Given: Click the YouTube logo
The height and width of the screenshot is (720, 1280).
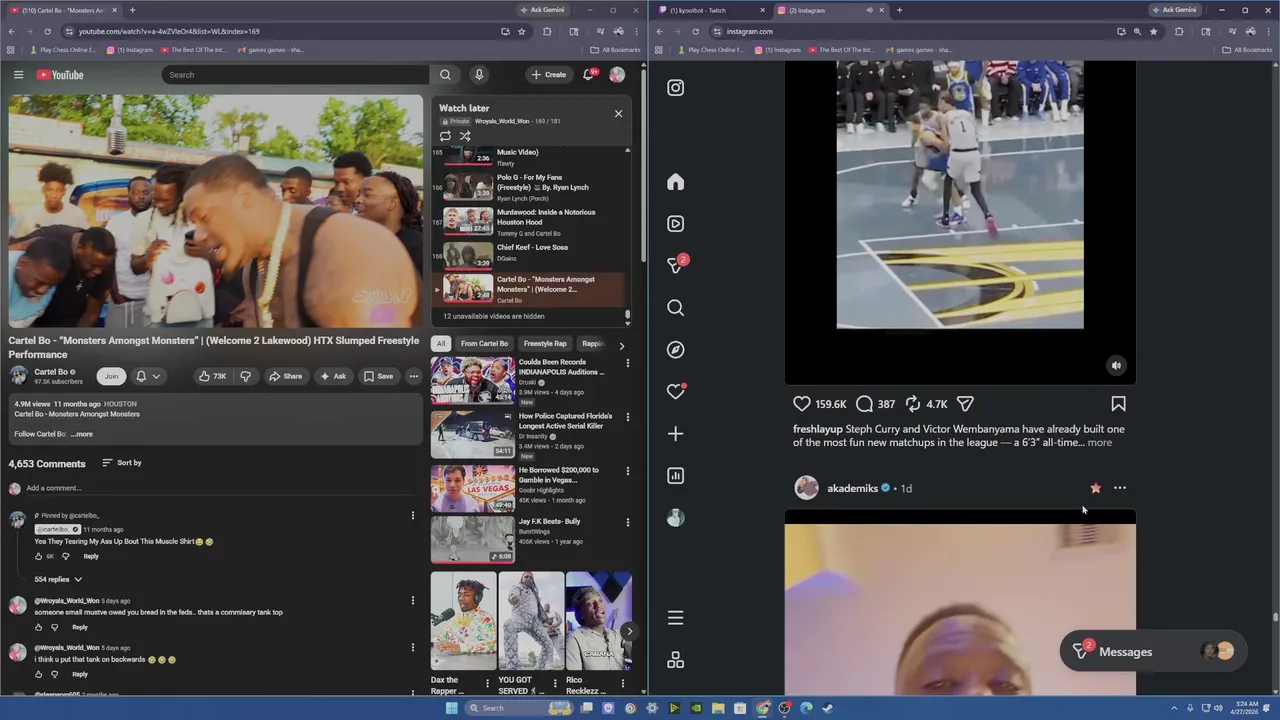Looking at the screenshot, I should tap(60, 75).
